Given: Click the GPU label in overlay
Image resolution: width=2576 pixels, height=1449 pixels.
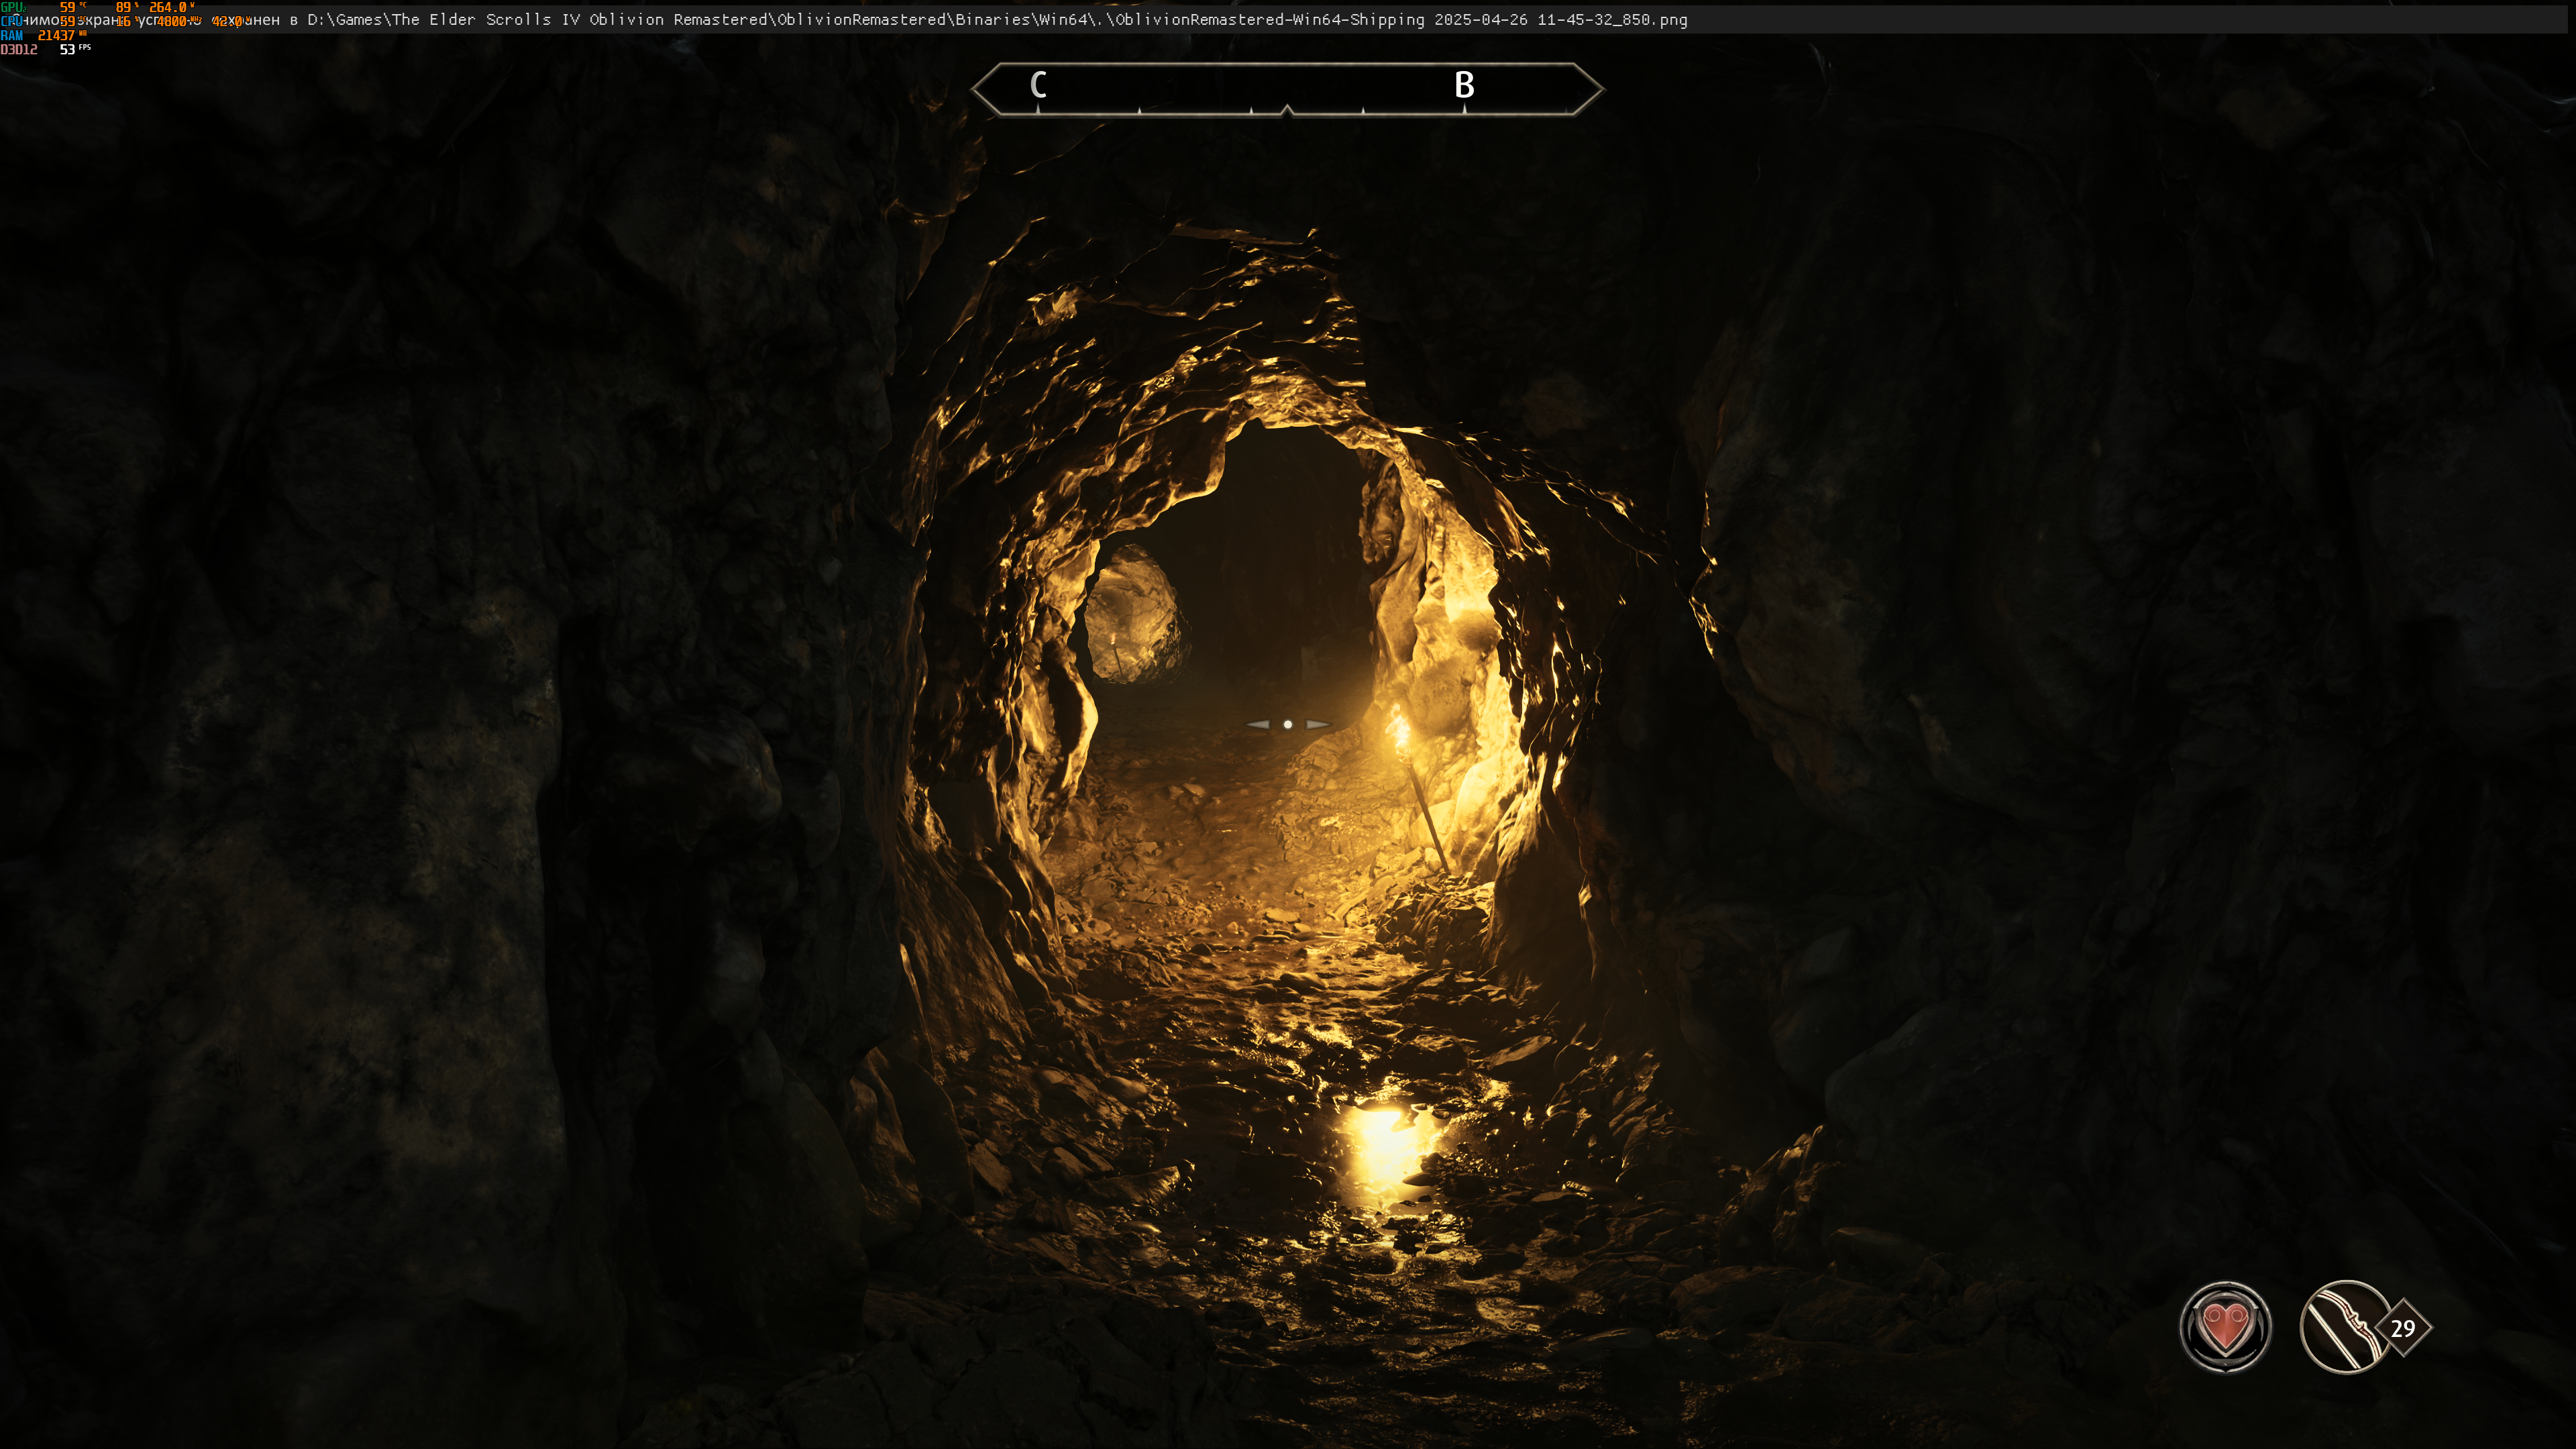Looking at the screenshot, I should tap(12, 7).
